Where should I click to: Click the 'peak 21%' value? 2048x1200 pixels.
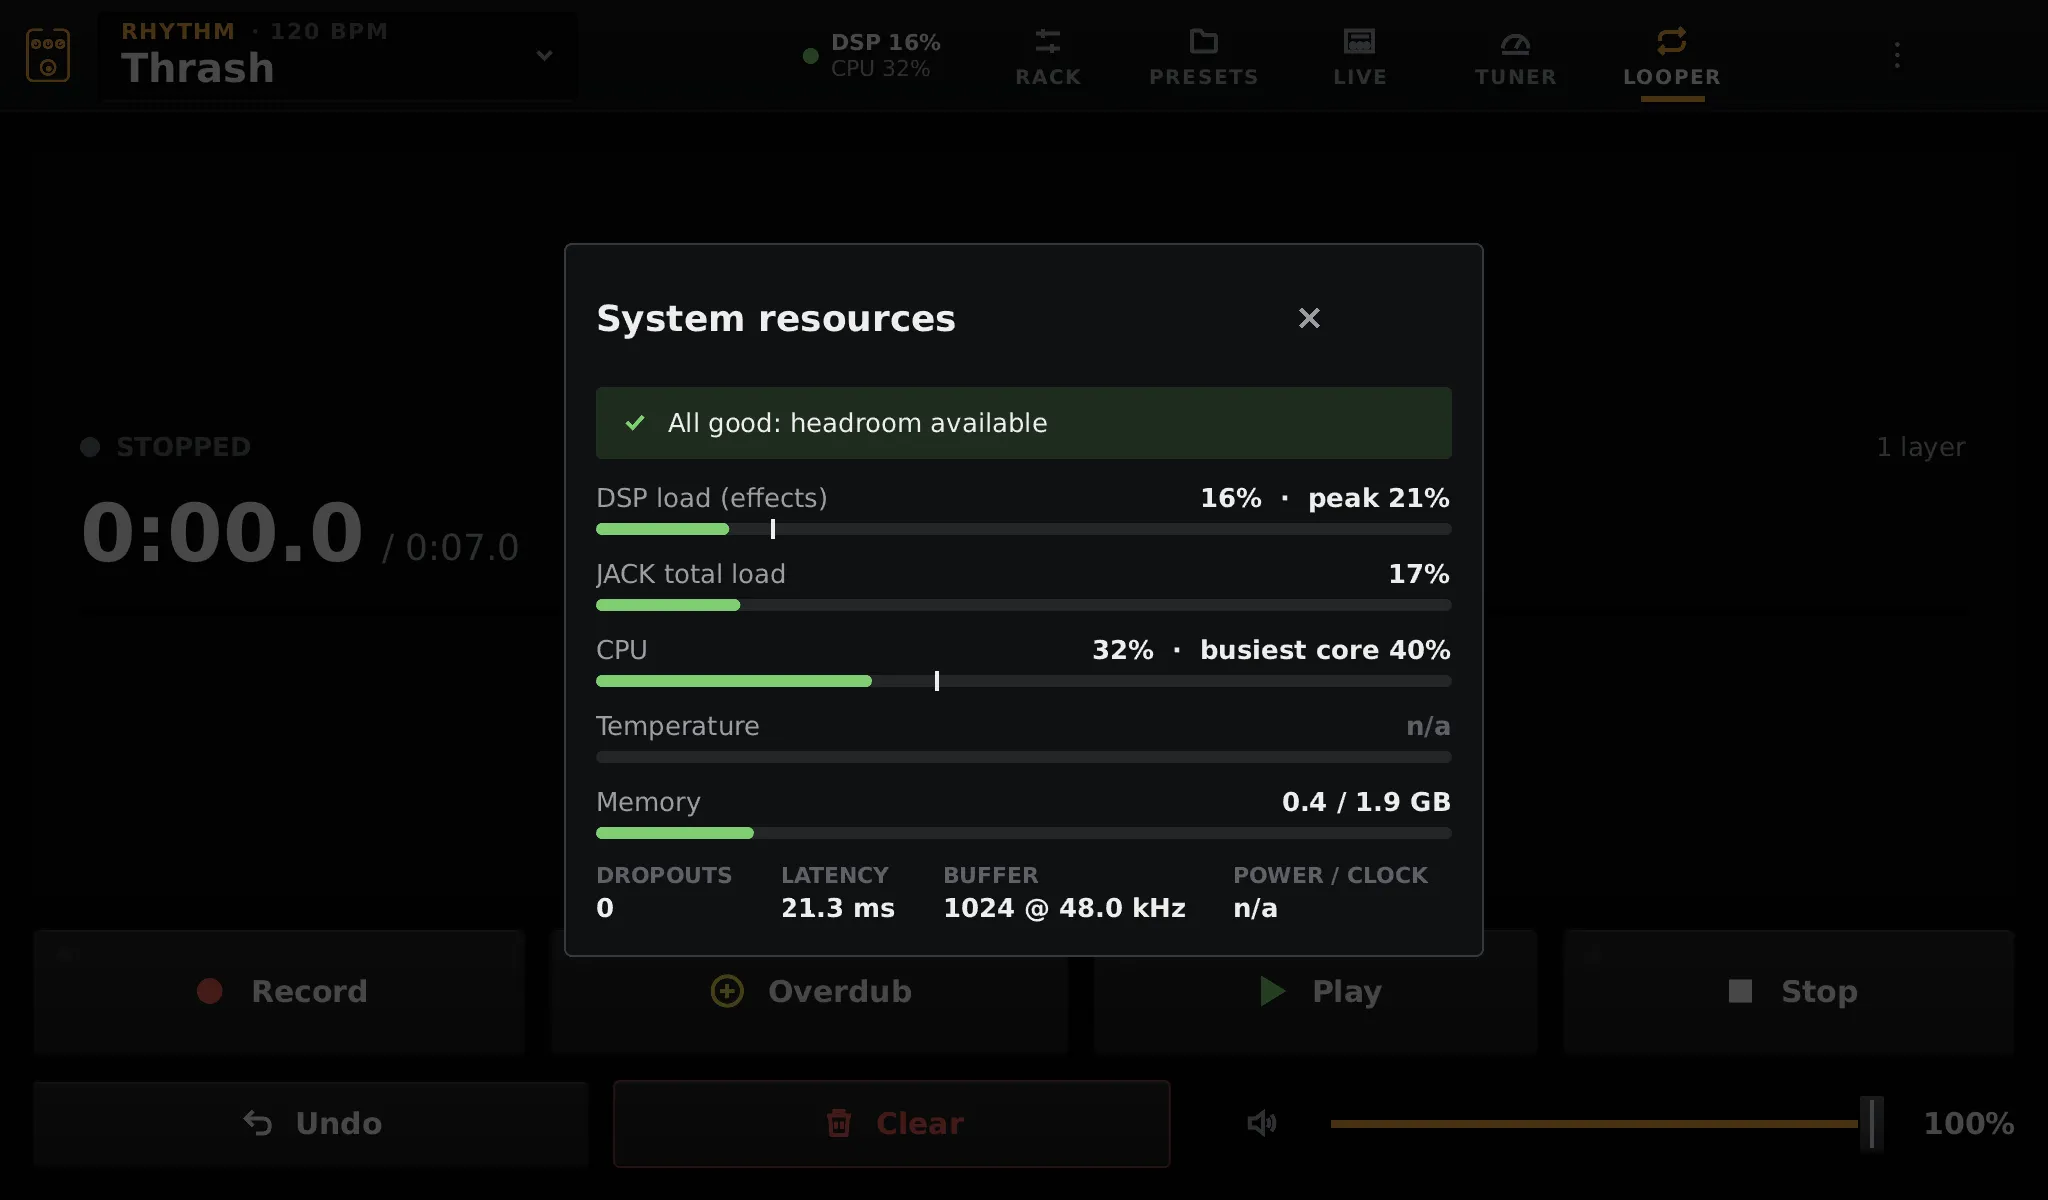point(1378,498)
